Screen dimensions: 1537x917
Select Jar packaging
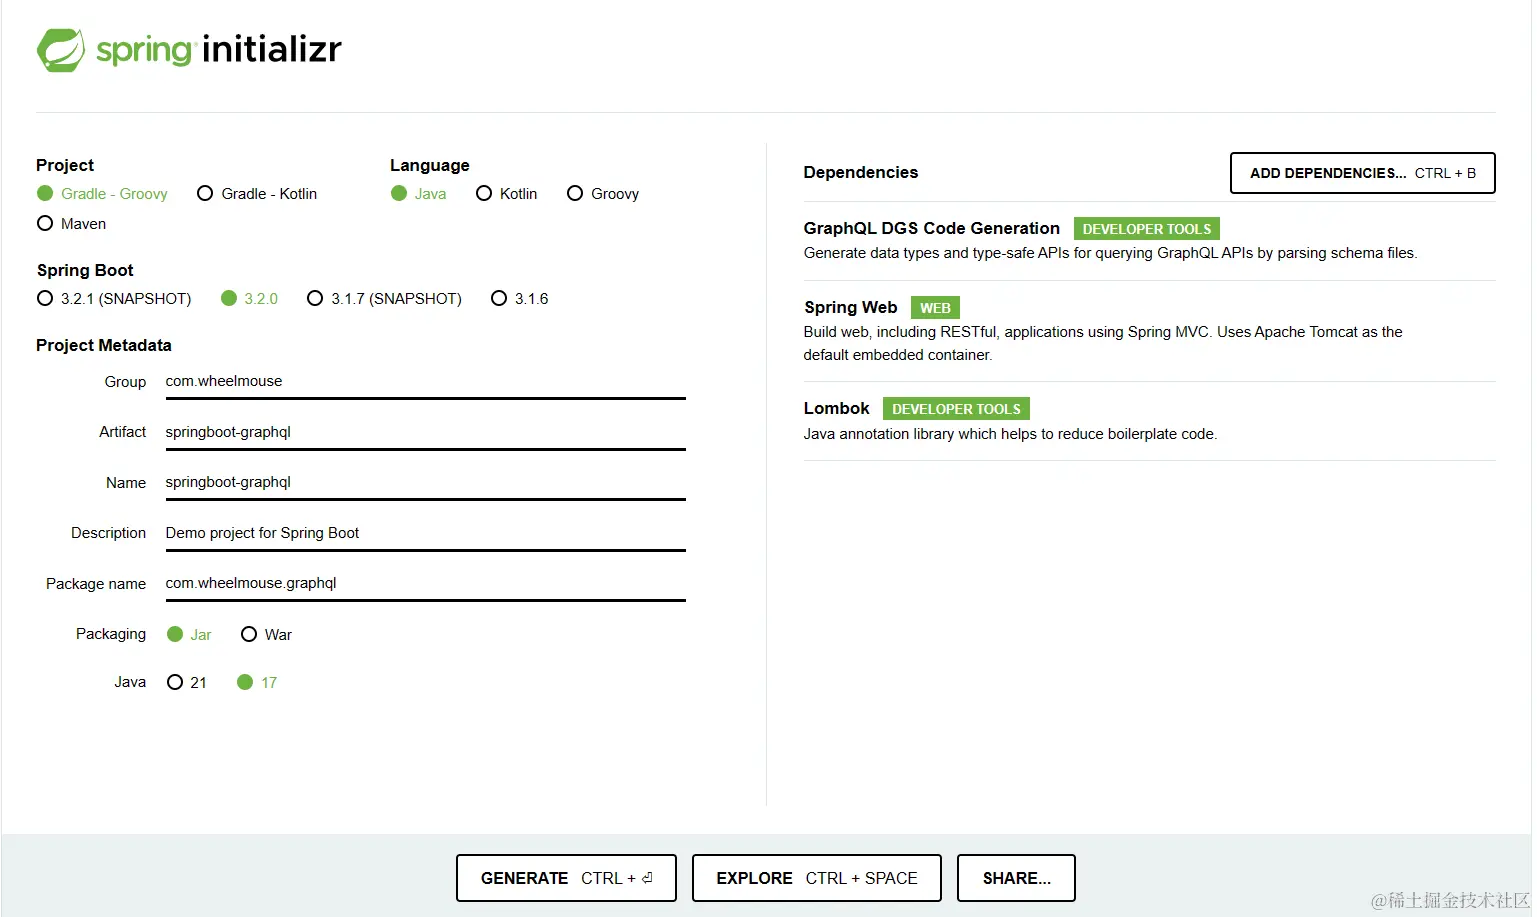[x=190, y=635]
